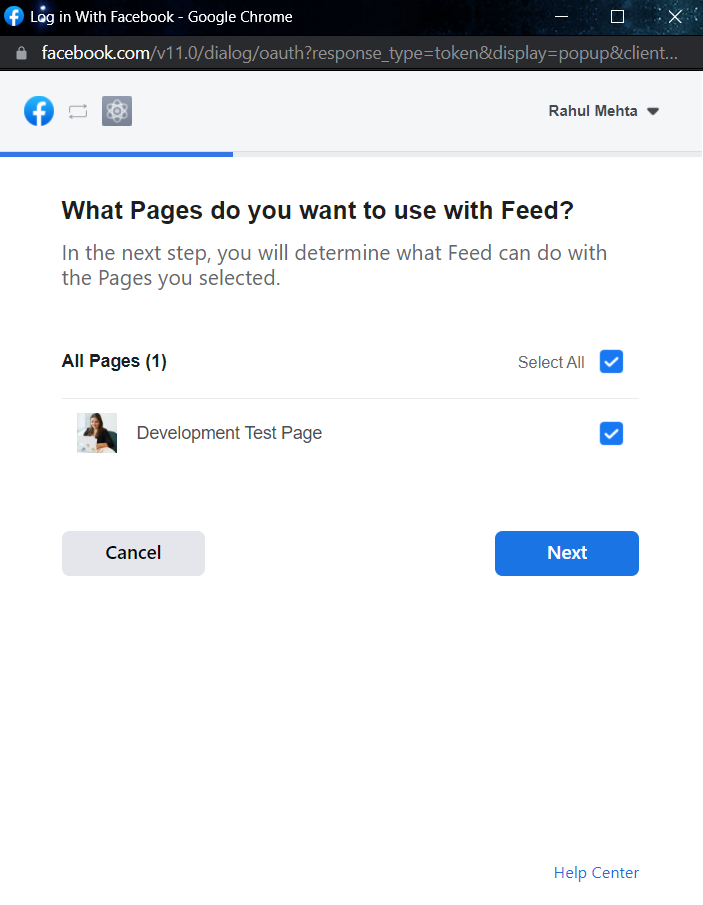Open the Help Center link
The width and height of the screenshot is (703, 905).
[596, 873]
